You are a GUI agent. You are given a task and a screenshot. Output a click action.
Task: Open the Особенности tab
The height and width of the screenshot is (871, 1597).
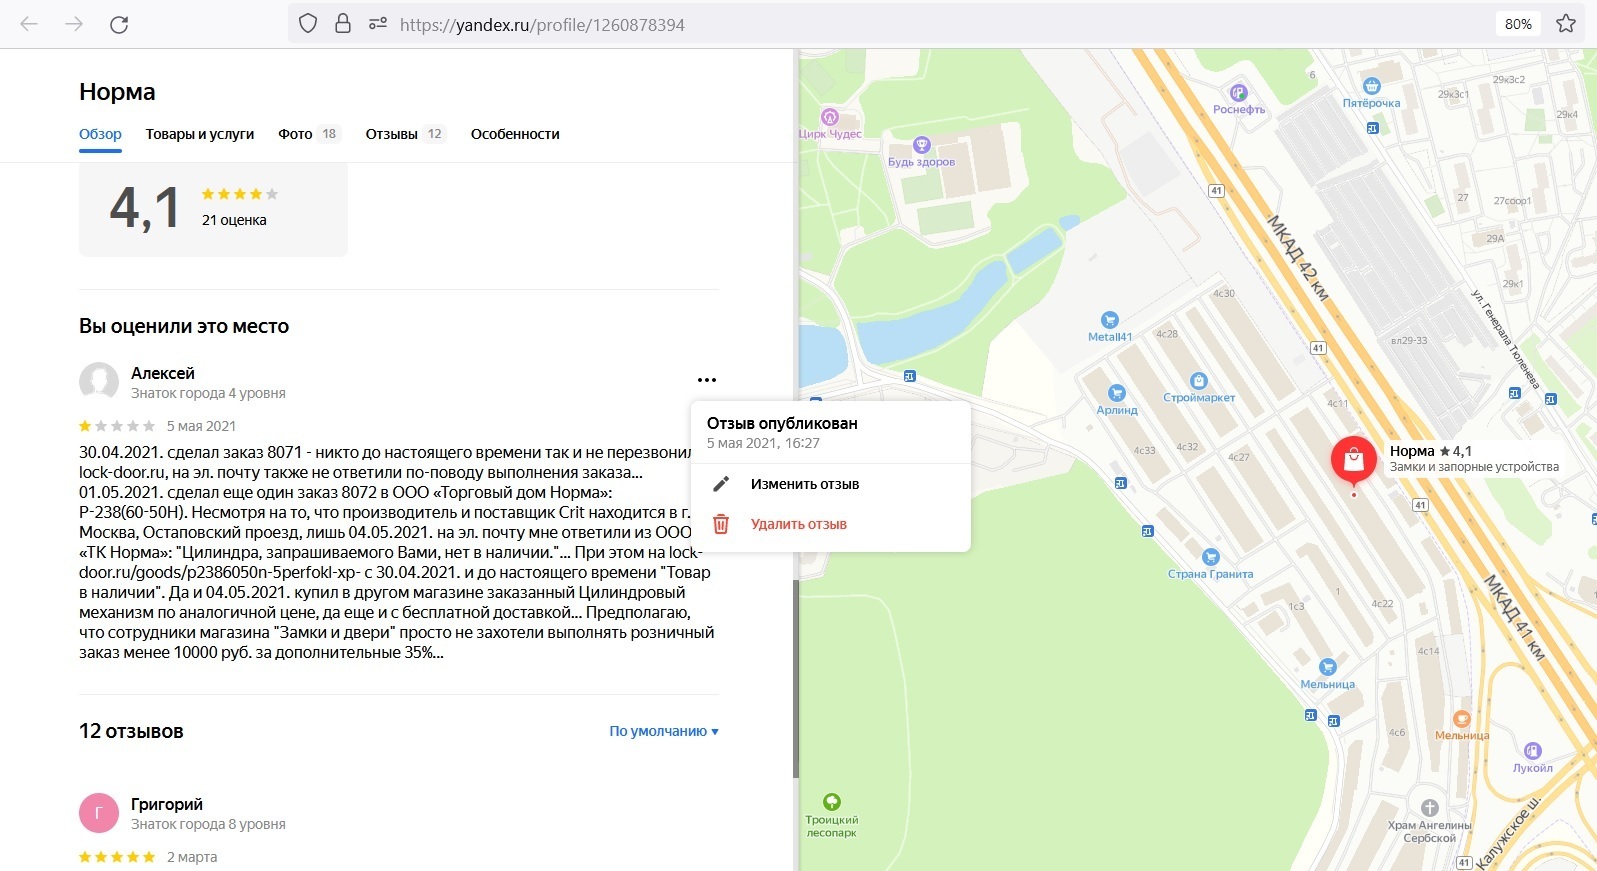point(515,134)
